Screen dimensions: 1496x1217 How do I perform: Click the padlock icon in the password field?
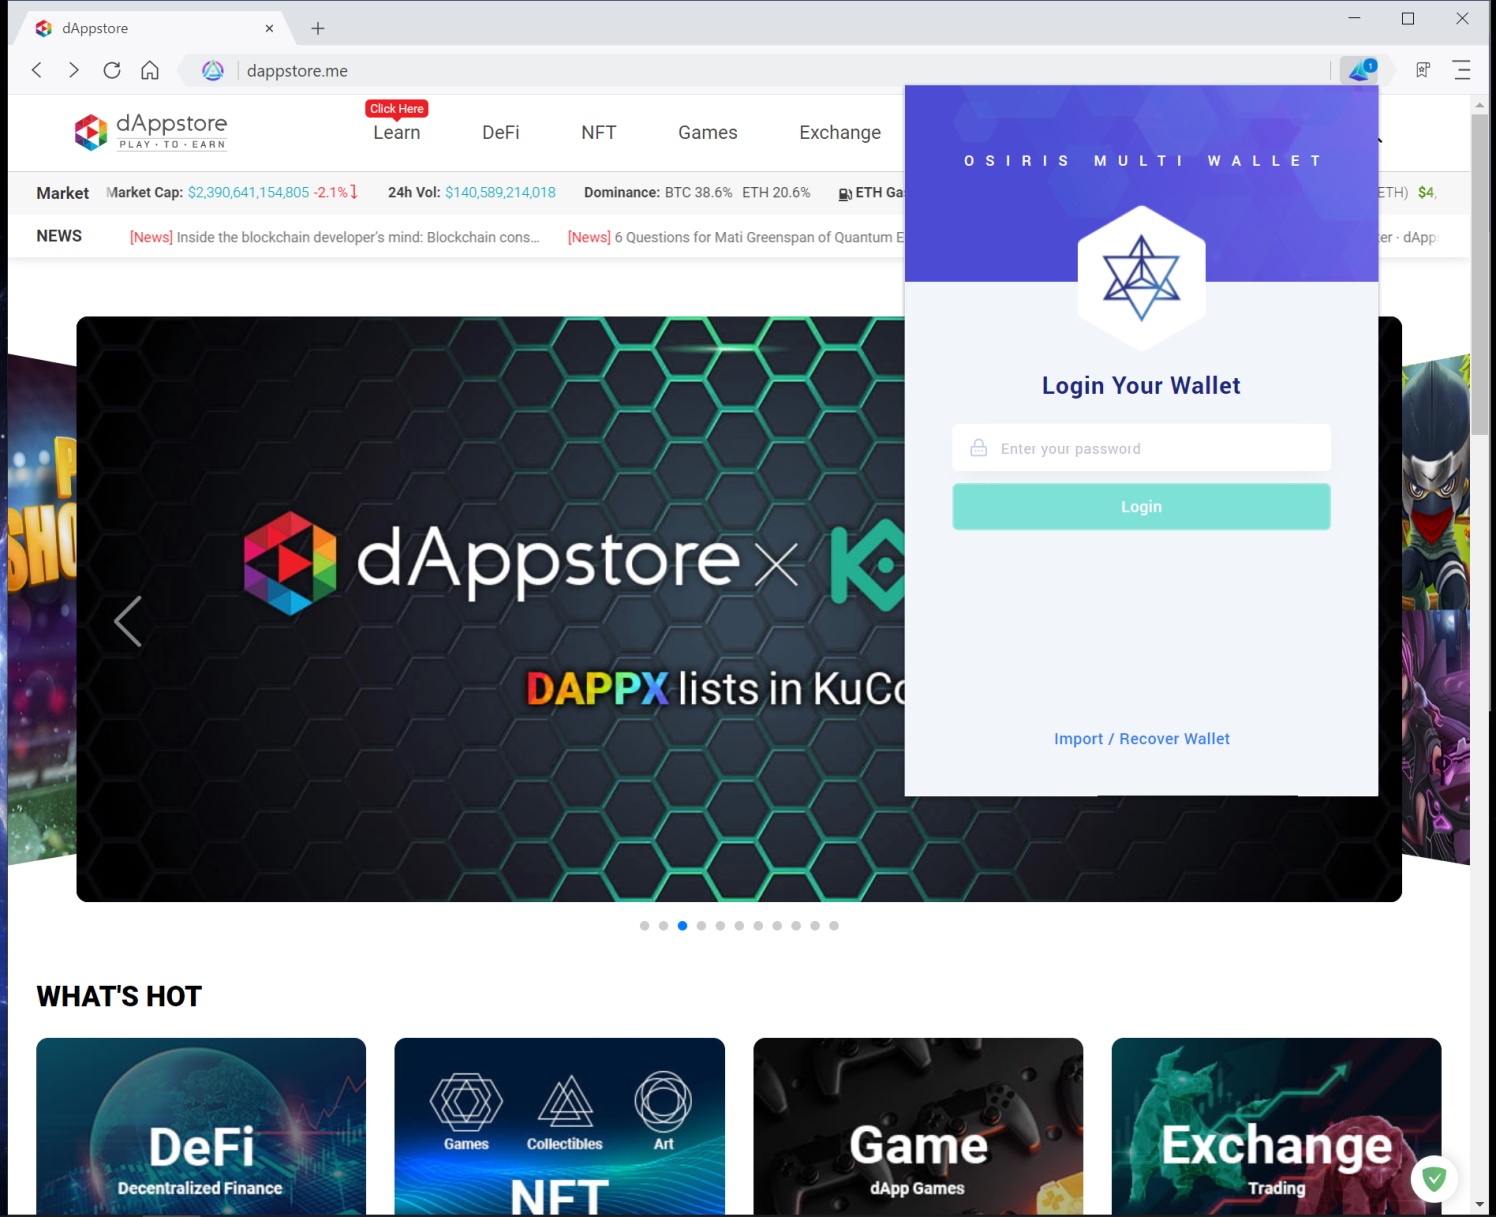[979, 448]
